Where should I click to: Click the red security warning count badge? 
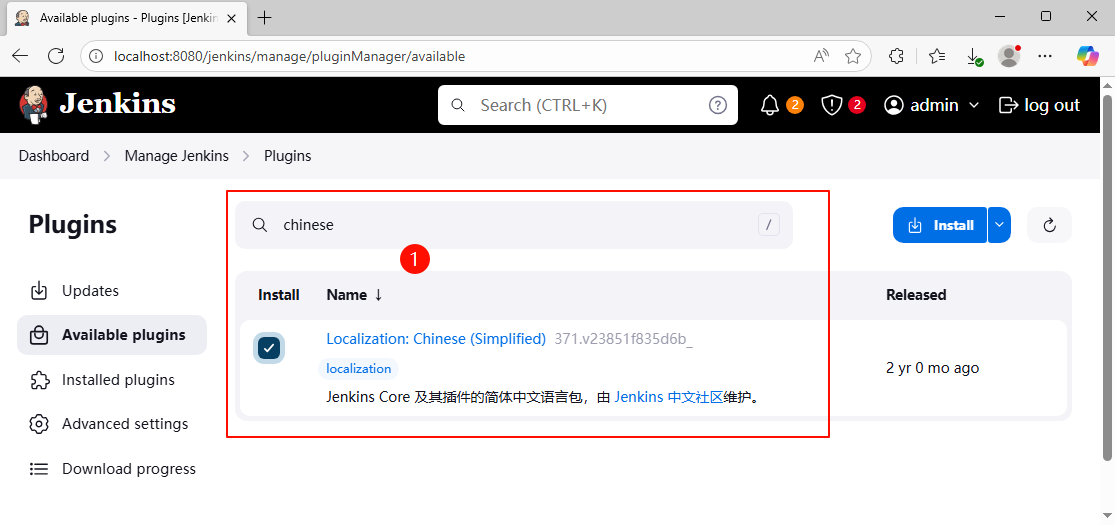coord(857,105)
